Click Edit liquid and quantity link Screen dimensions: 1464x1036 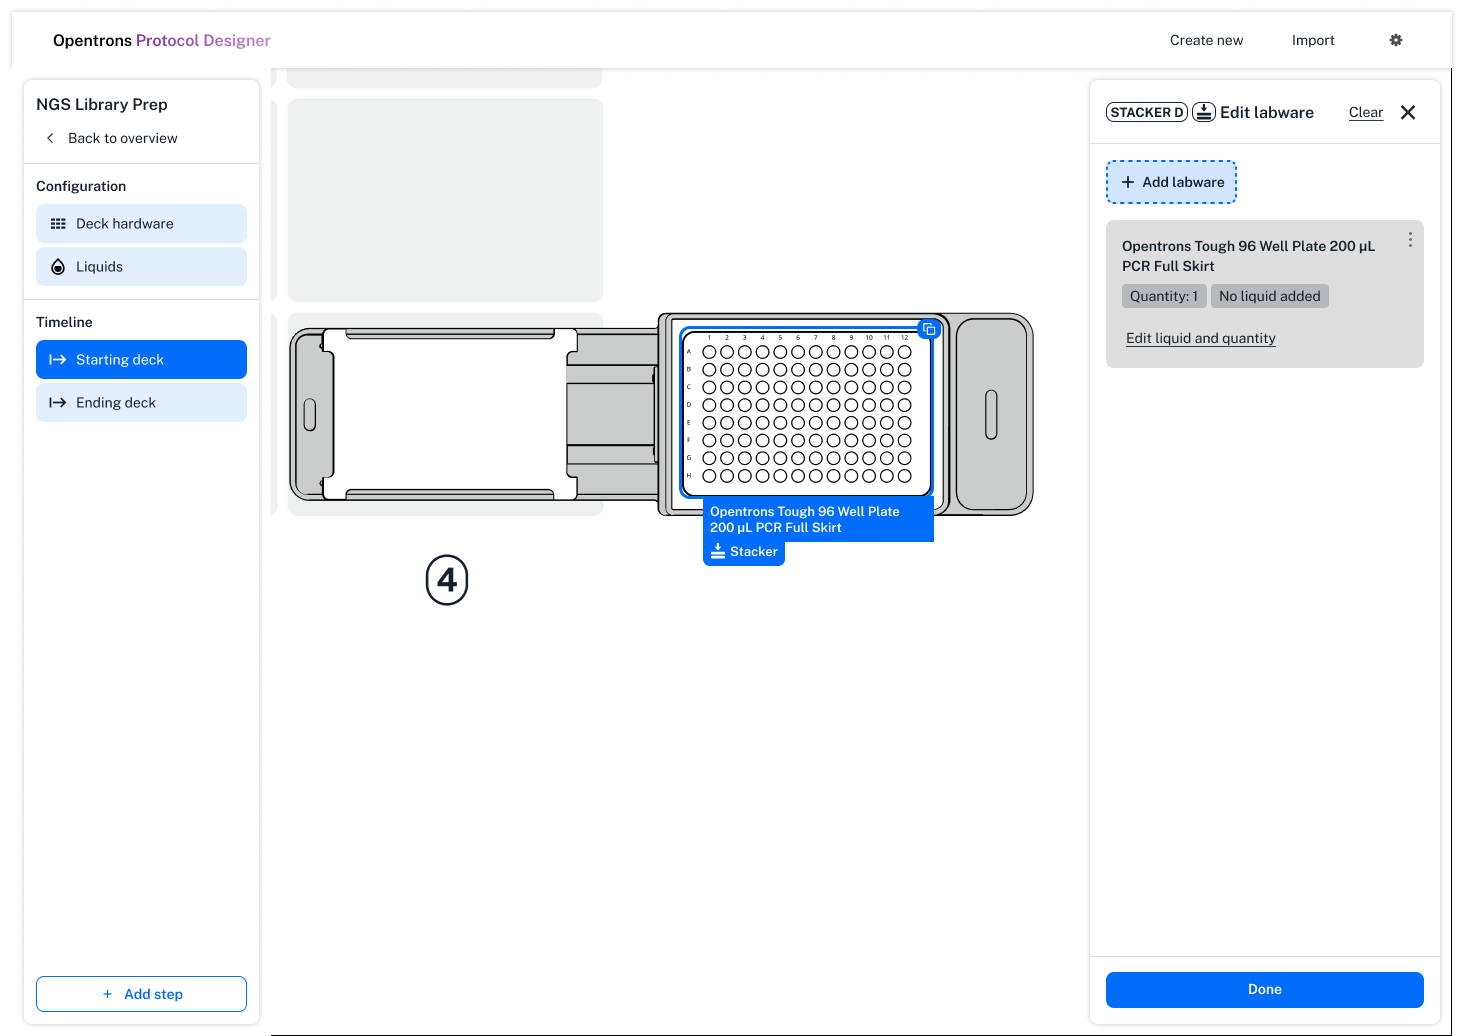pos(1200,338)
